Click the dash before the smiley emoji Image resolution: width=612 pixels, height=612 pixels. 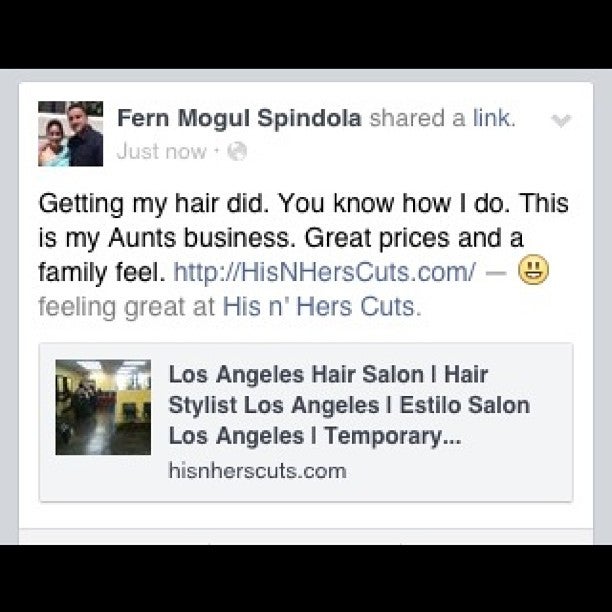click(x=496, y=273)
